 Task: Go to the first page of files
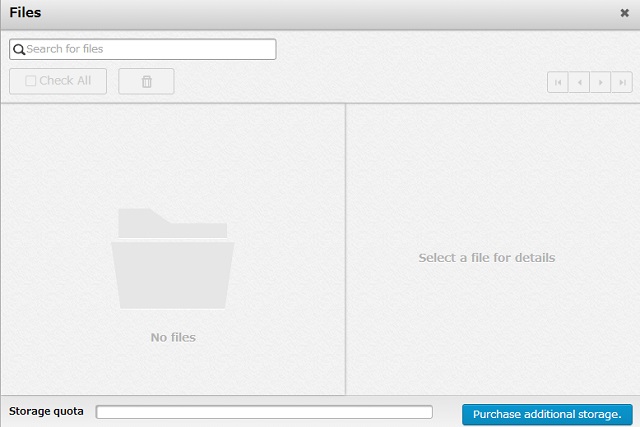click(x=558, y=82)
